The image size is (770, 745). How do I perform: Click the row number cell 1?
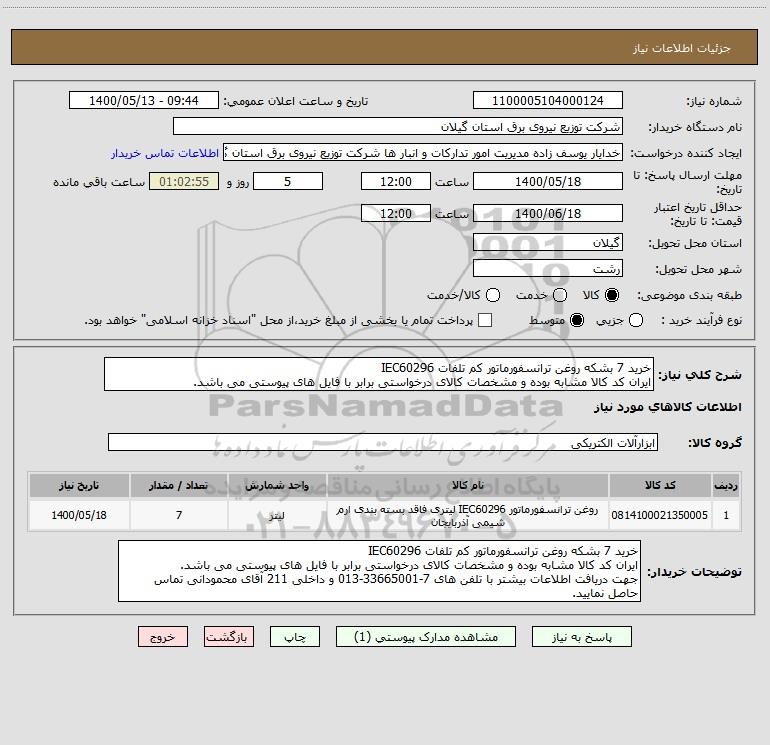click(x=726, y=515)
